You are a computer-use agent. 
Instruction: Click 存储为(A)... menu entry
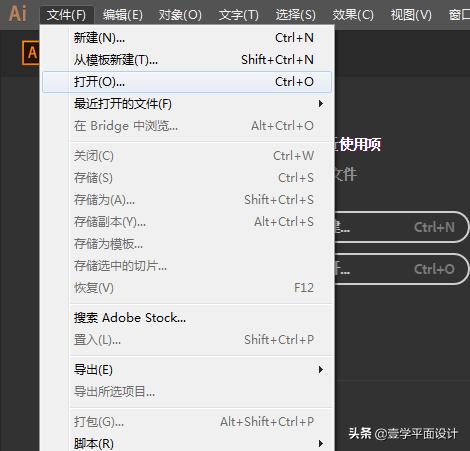[x=187, y=200]
